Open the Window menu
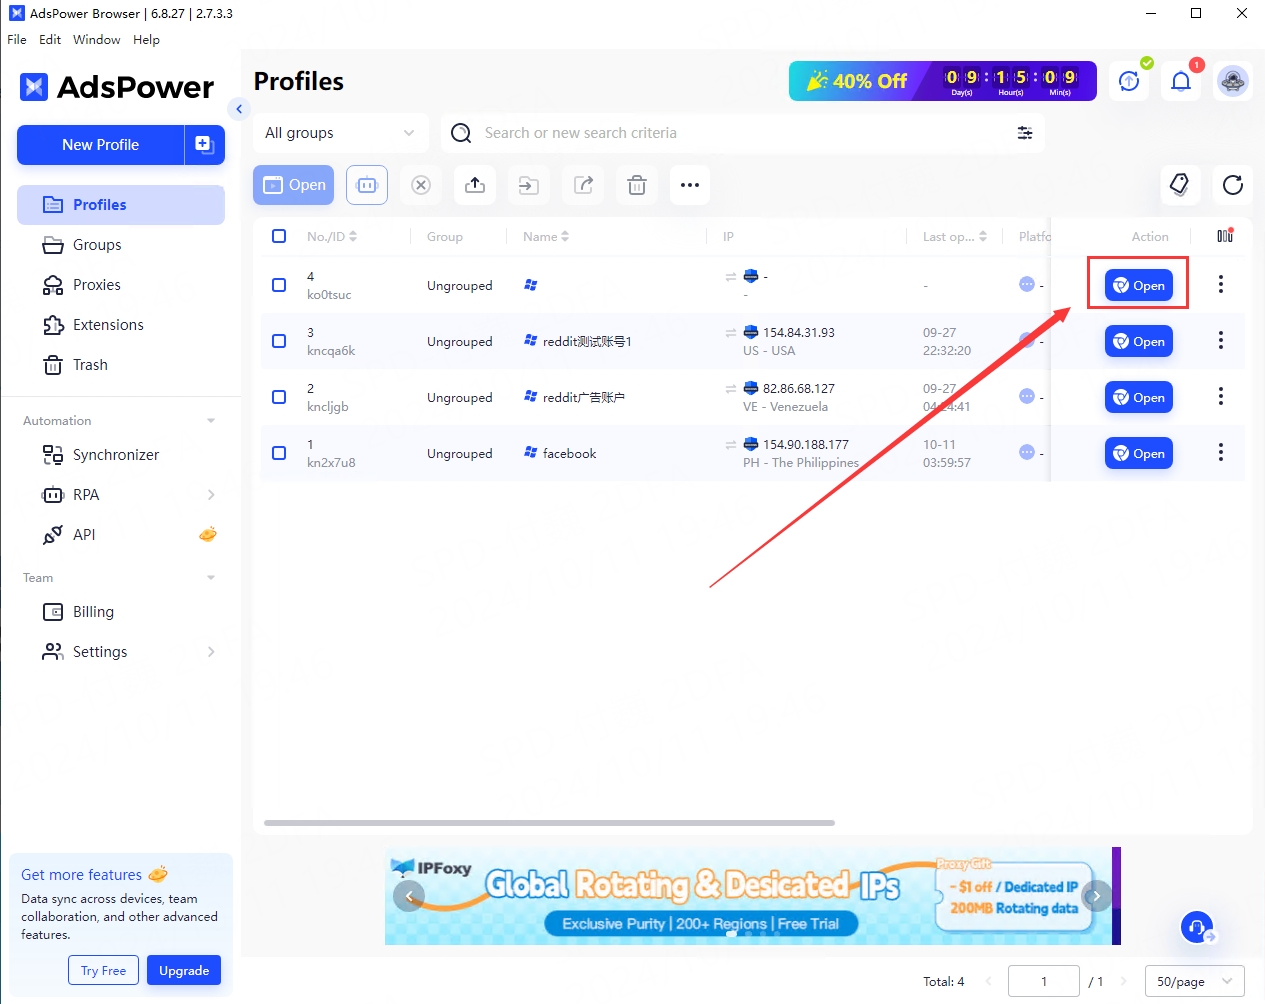 click(96, 40)
